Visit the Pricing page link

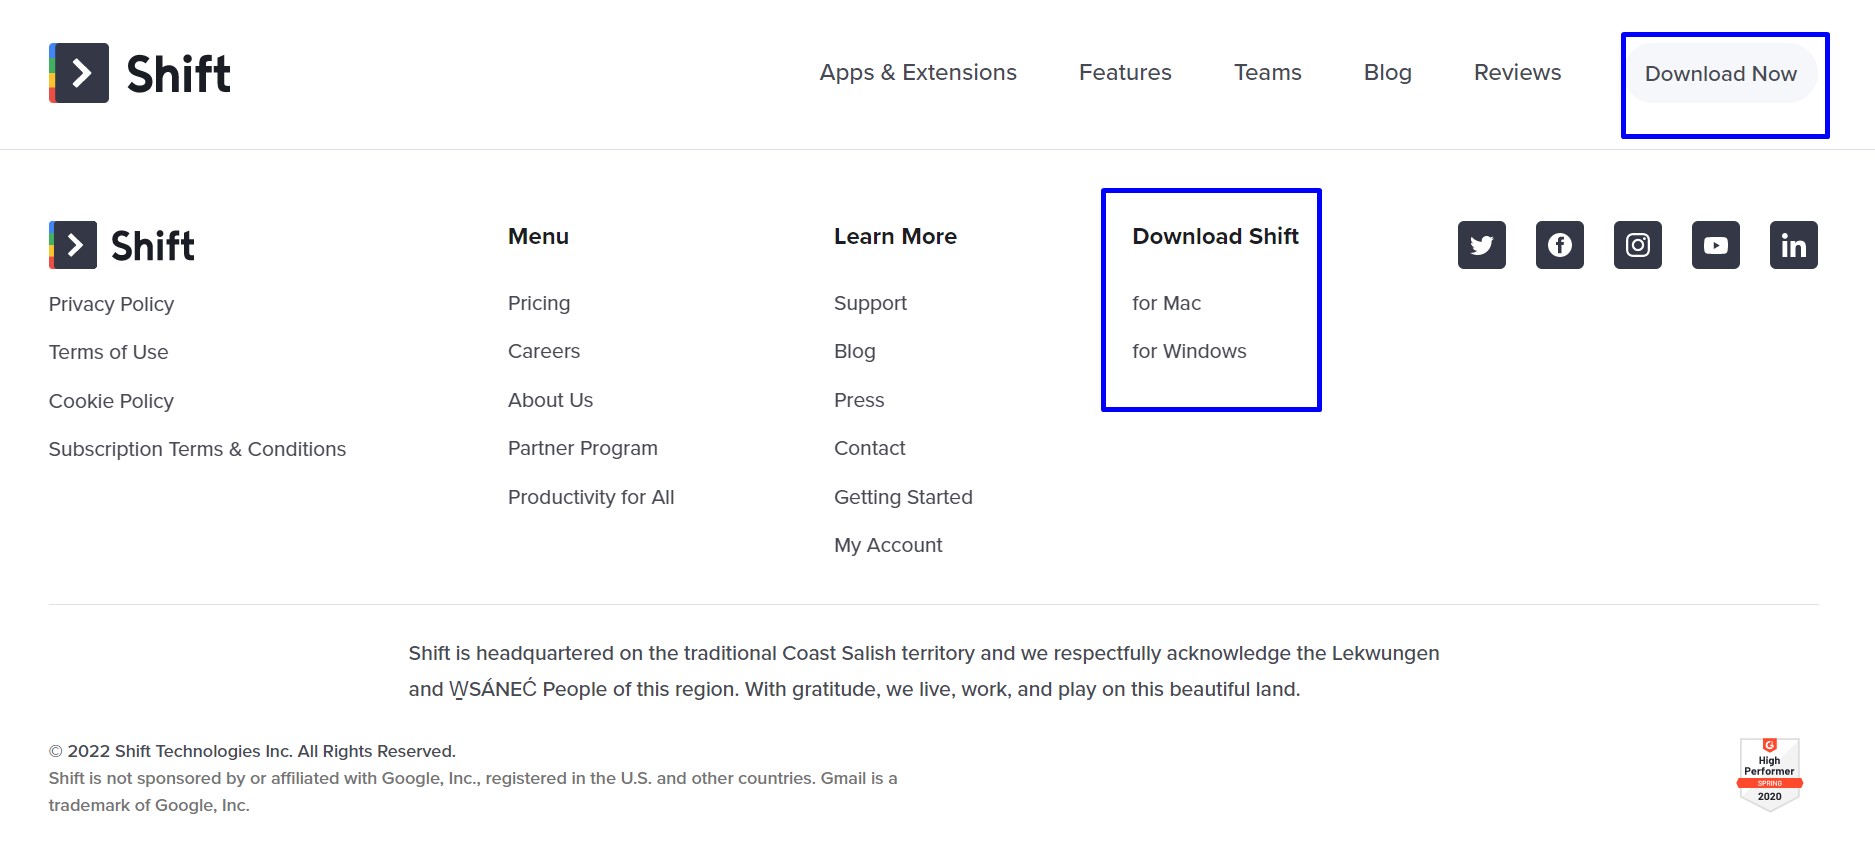coord(538,303)
